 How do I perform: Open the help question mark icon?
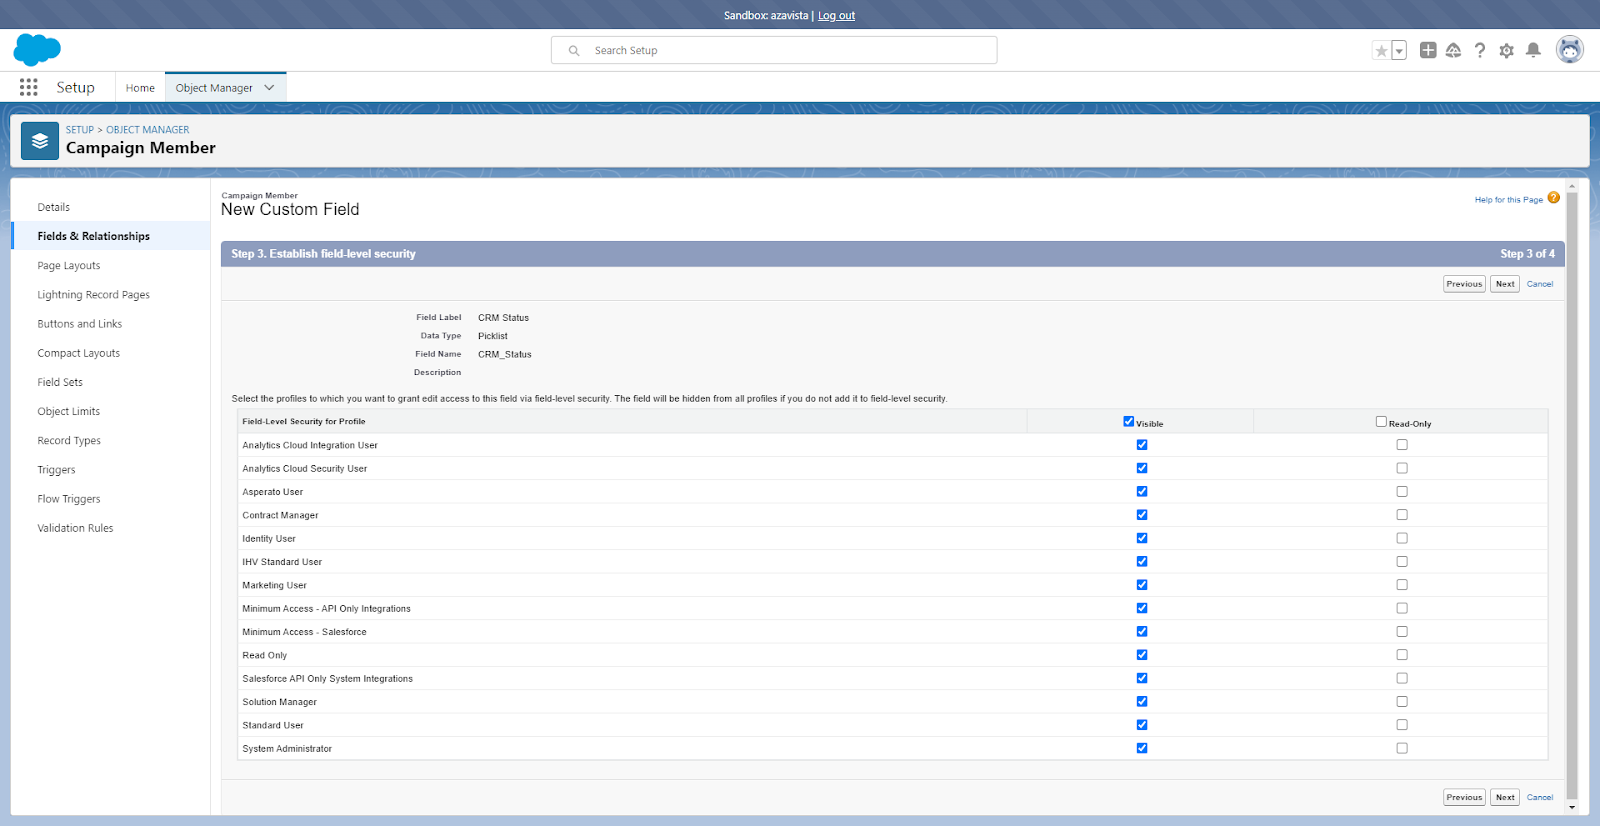(x=1480, y=50)
